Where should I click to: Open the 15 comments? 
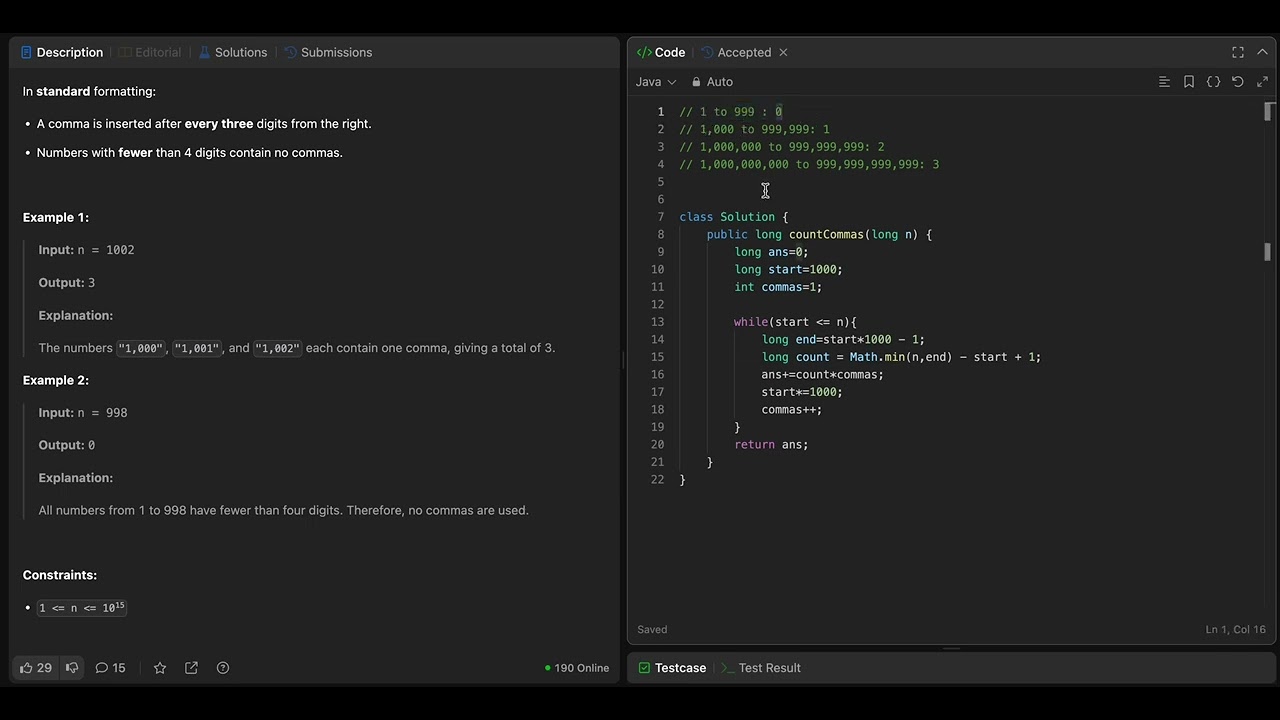tap(110, 668)
